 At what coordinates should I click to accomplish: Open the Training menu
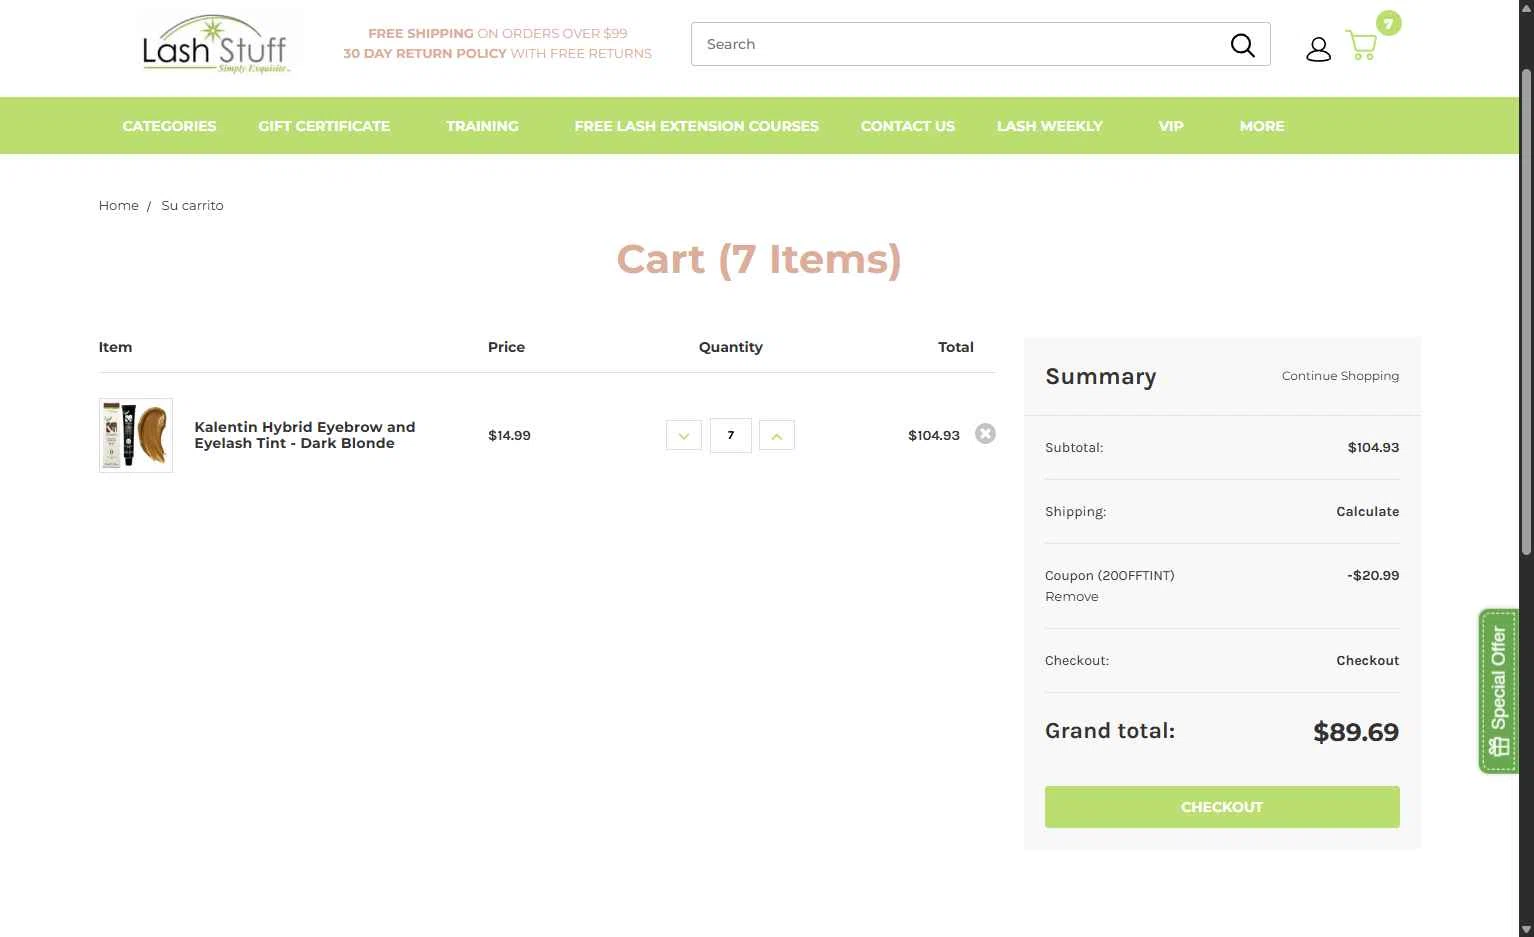482,126
